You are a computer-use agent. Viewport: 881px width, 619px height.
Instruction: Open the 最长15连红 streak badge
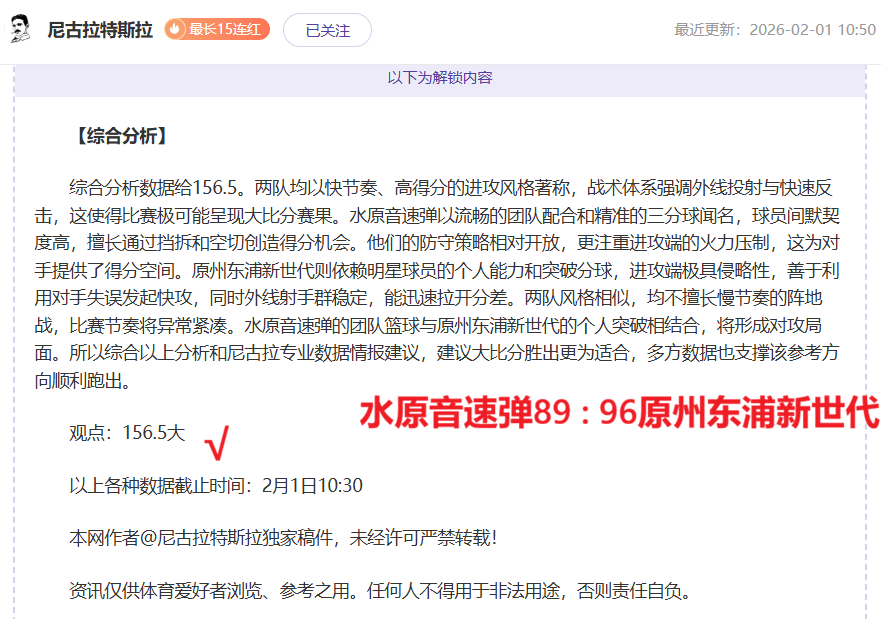(x=215, y=30)
